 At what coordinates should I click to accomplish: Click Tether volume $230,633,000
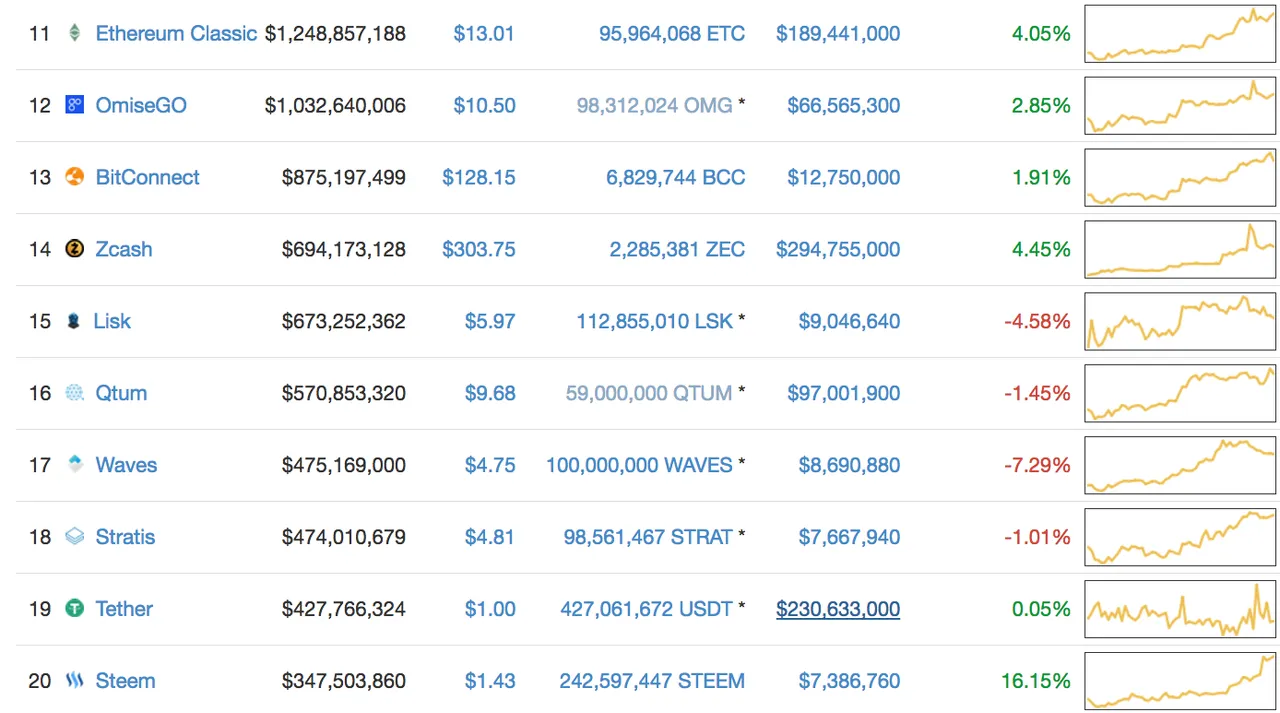838,609
